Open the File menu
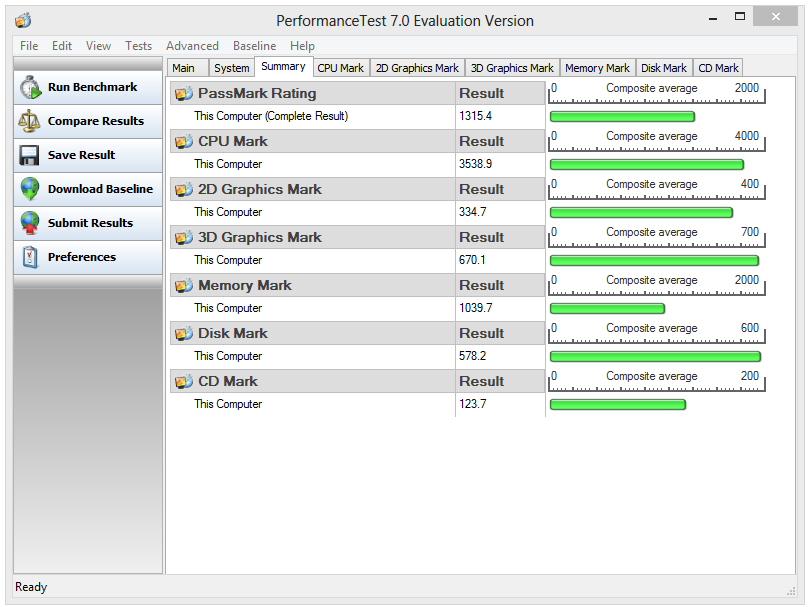 [29, 46]
